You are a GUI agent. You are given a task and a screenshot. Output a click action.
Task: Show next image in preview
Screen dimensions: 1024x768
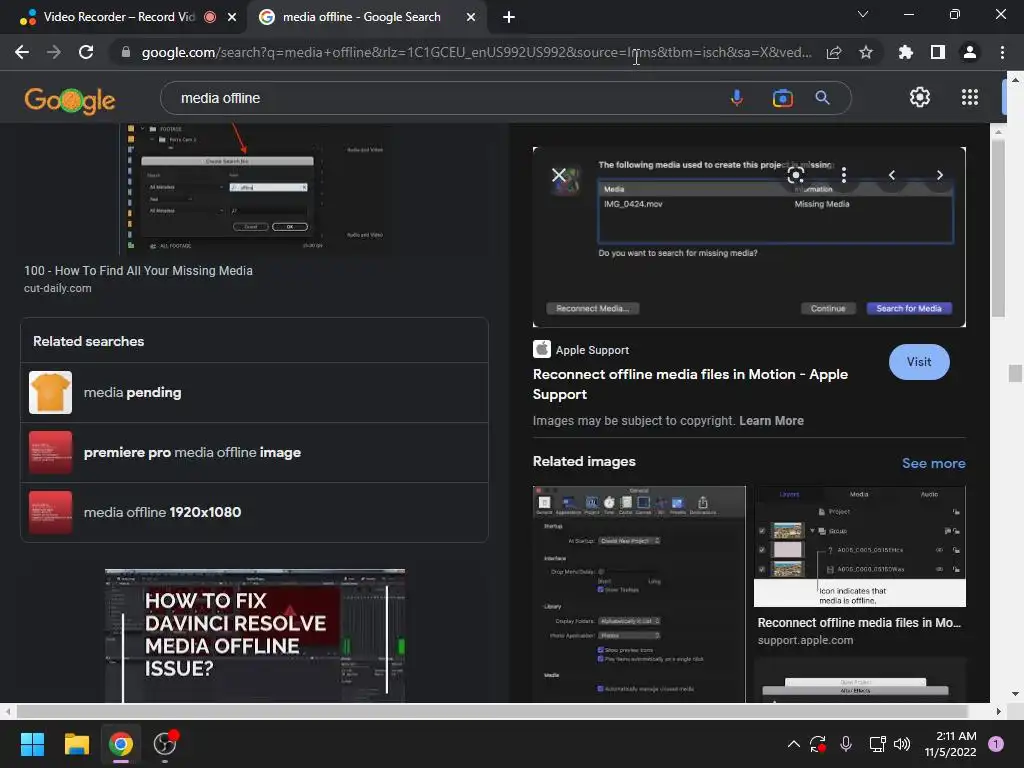(940, 175)
